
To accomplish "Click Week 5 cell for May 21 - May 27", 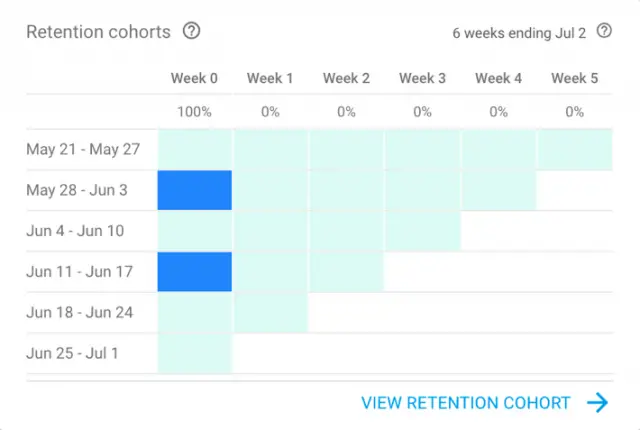I will (574, 149).
